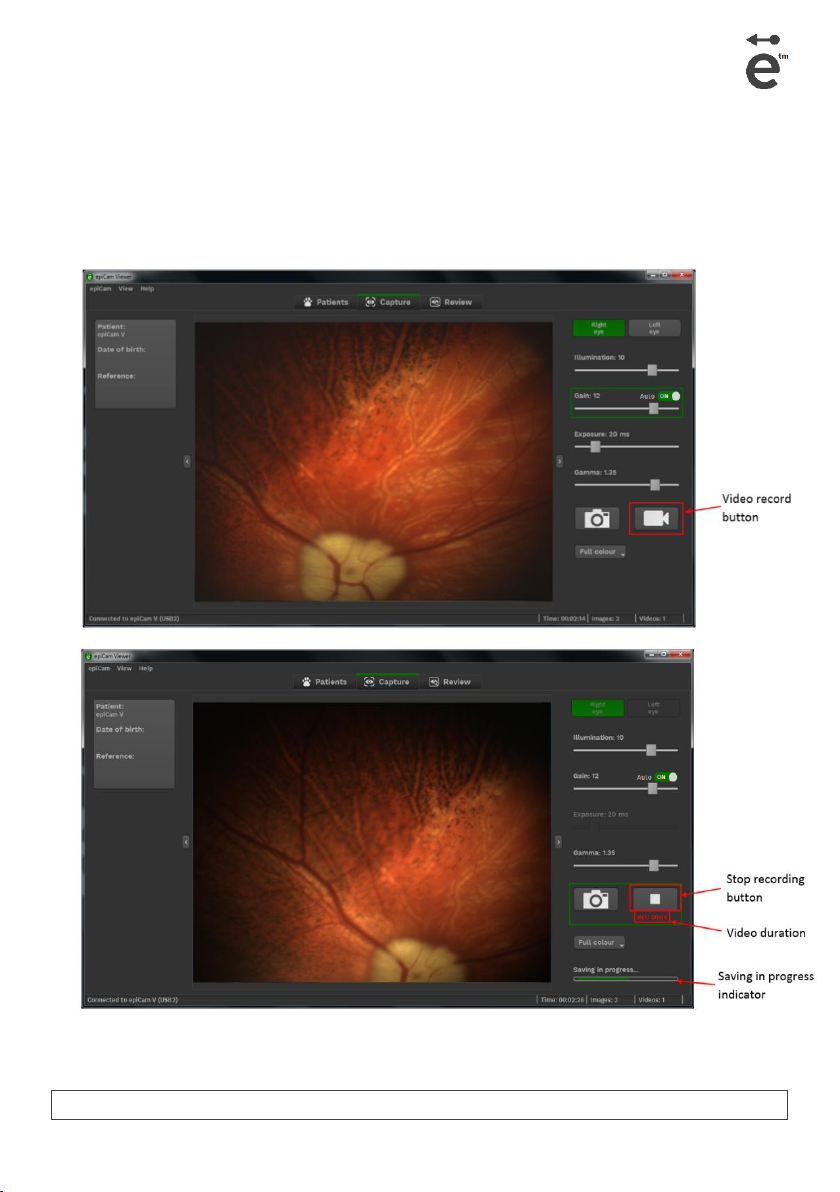Click previous image arrow in lower window
Screen dimensions: 840x1192
(185, 842)
